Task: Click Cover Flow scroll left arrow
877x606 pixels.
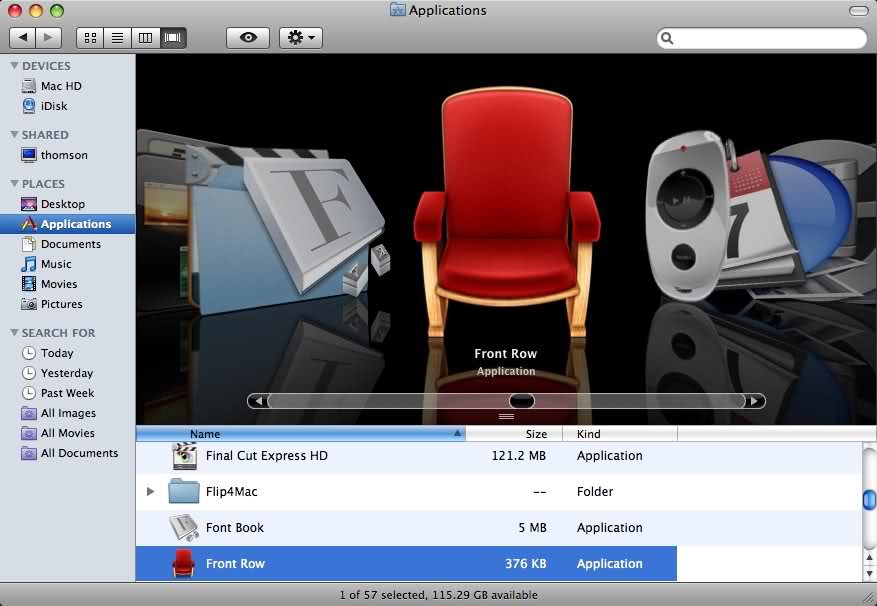Action: coord(258,401)
